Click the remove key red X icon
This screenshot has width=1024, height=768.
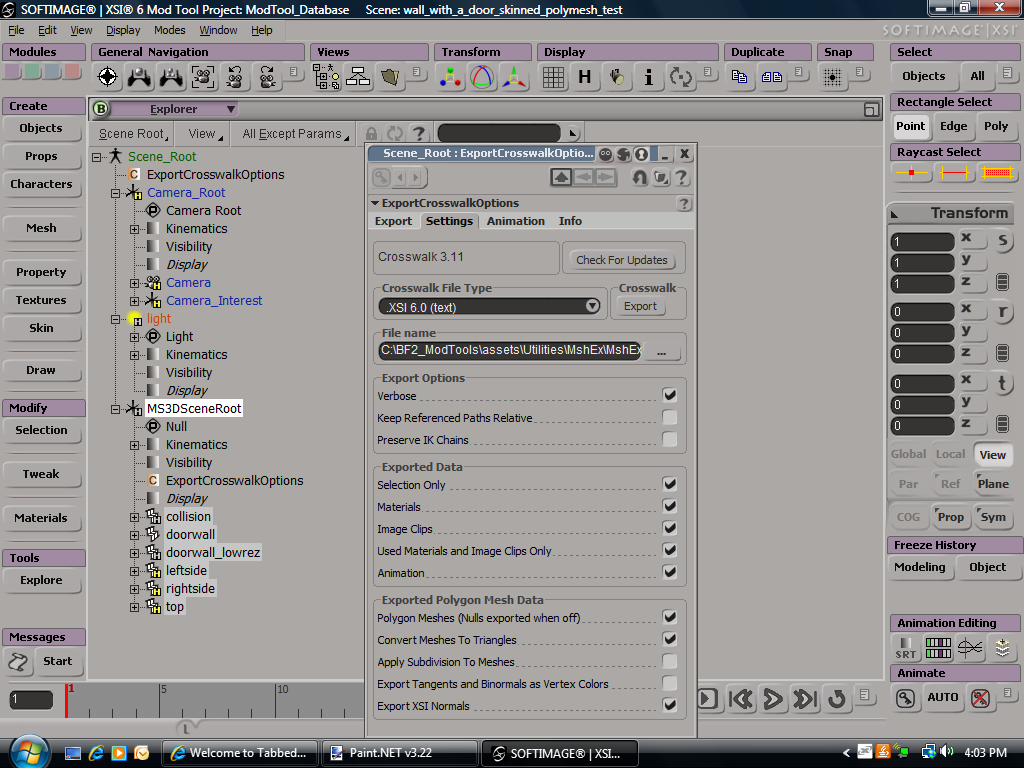point(980,698)
